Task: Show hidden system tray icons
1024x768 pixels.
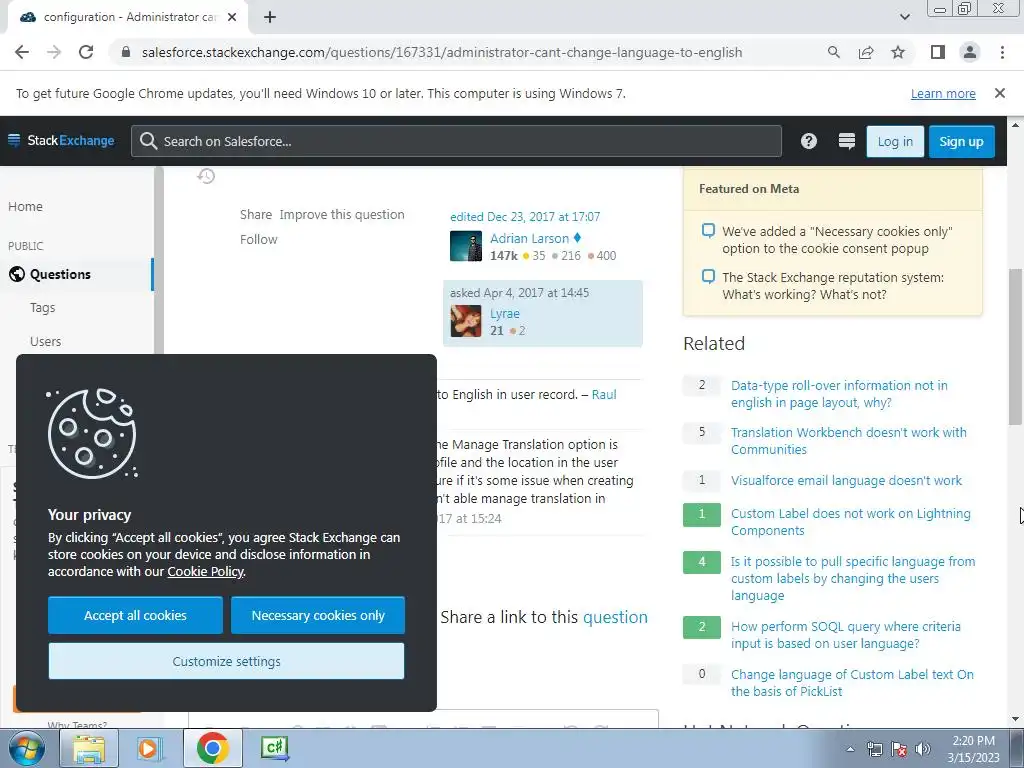Action: [x=850, y=749]
